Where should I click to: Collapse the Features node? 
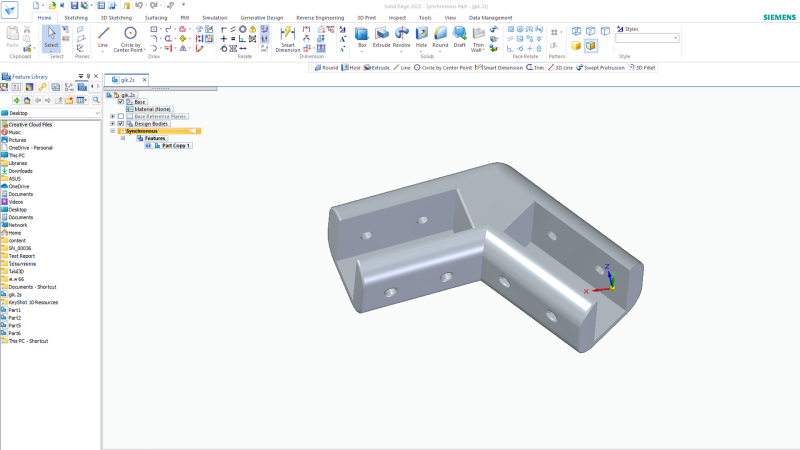(123, 138)
